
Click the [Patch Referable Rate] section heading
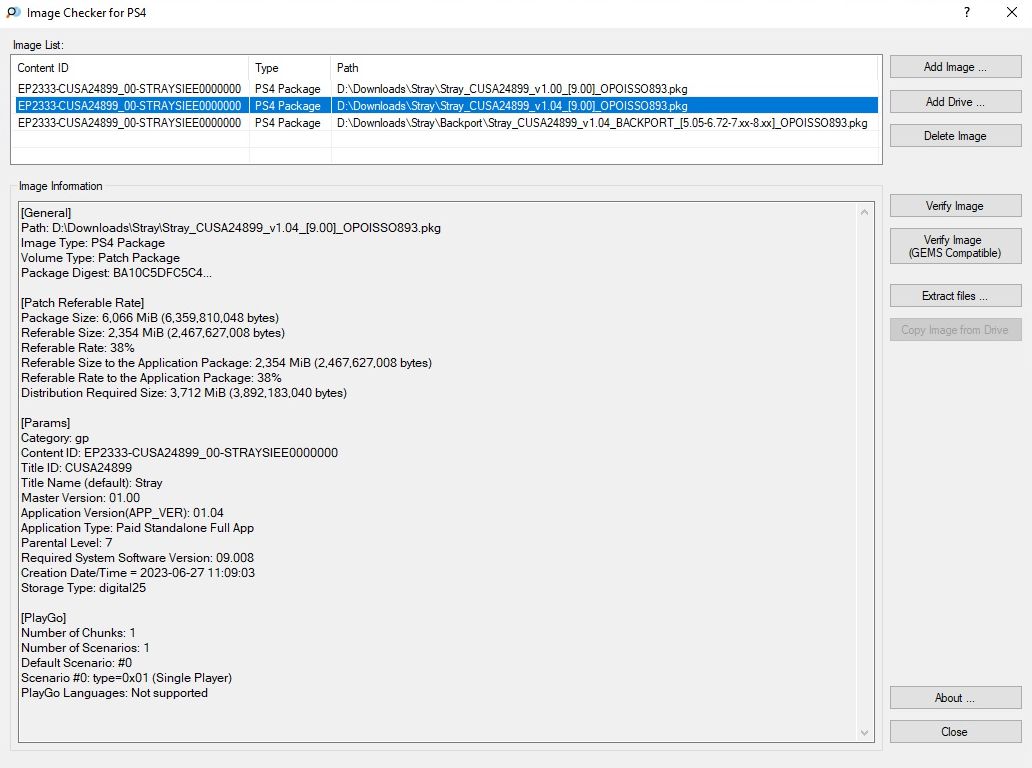(82, 303)
